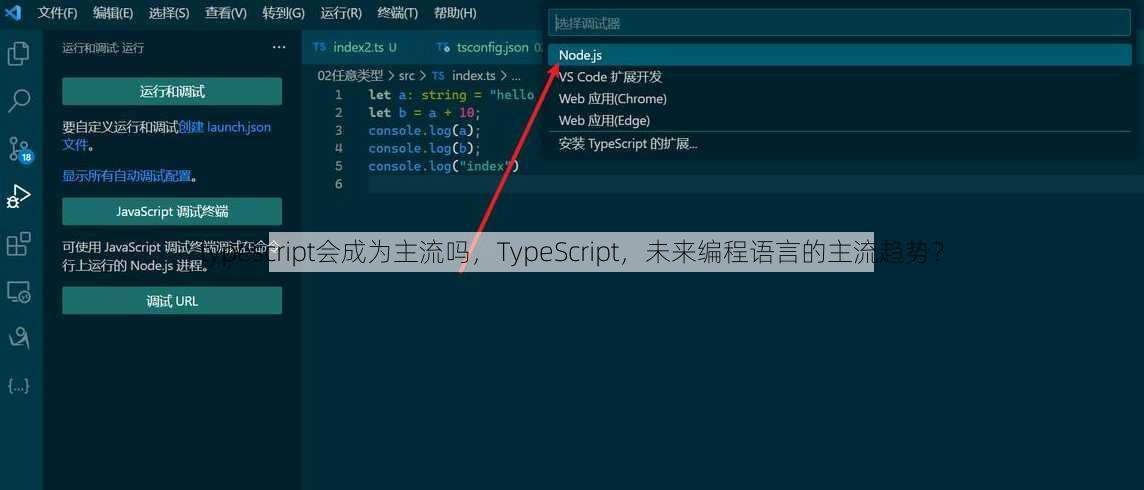Choose 安装 TypeScript 的扩展... option
This screenshot has height=490, width=1144.
click(839, 144)
